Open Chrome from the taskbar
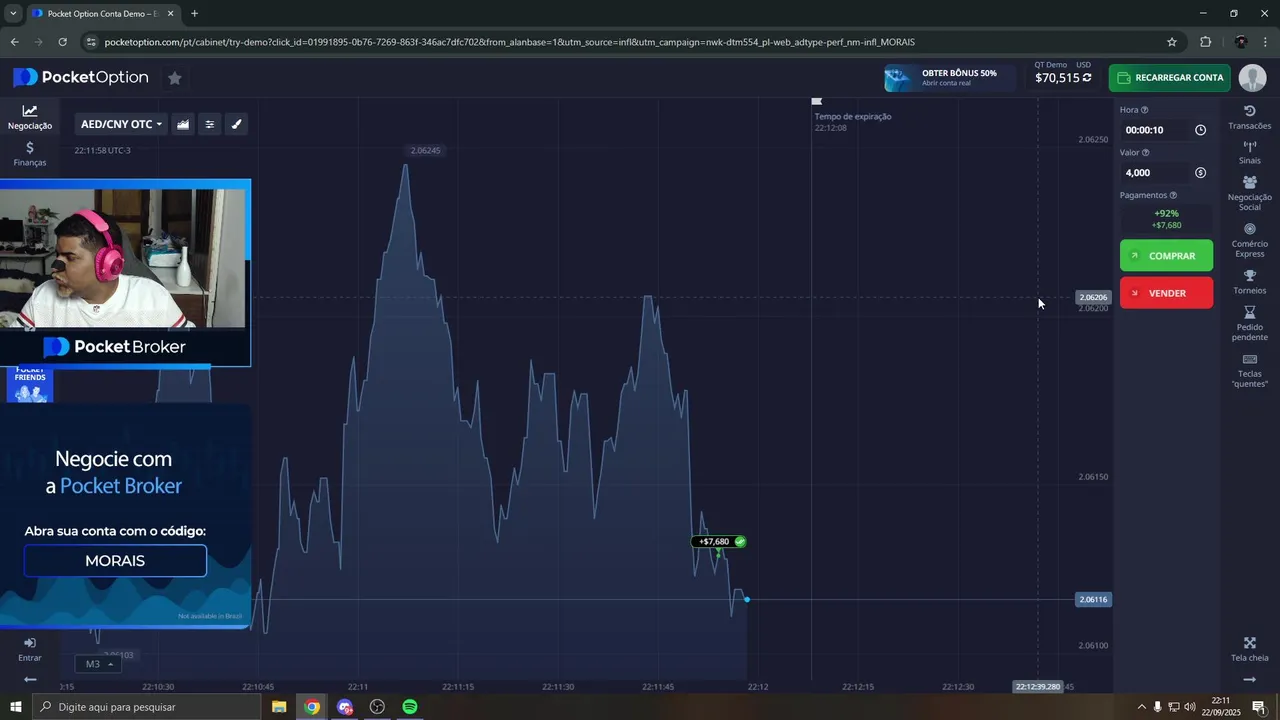 click(312, 707)
